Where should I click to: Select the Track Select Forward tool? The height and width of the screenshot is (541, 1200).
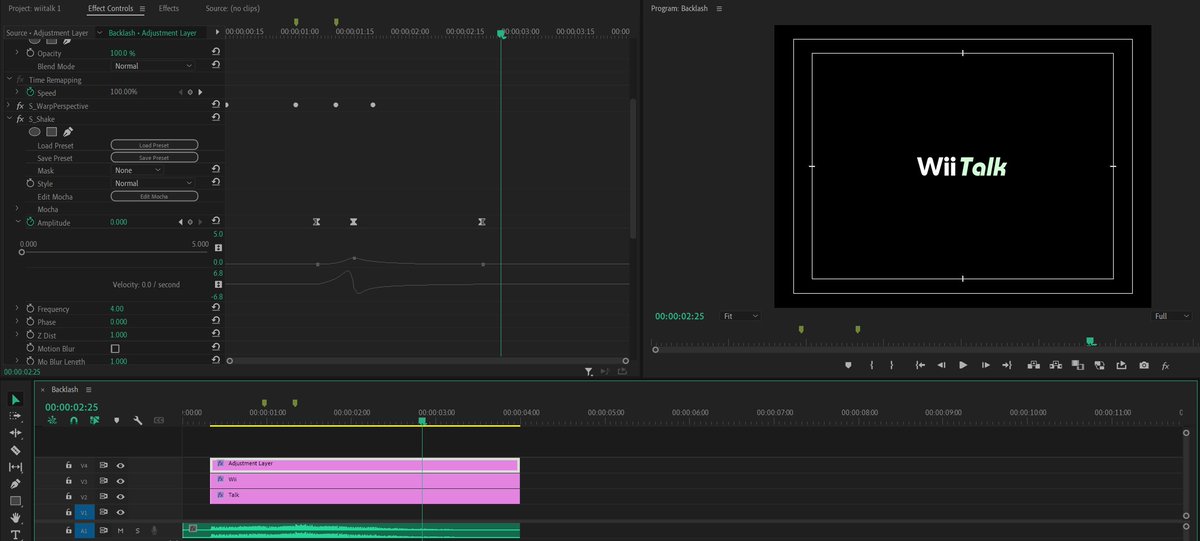click(15, 416)
